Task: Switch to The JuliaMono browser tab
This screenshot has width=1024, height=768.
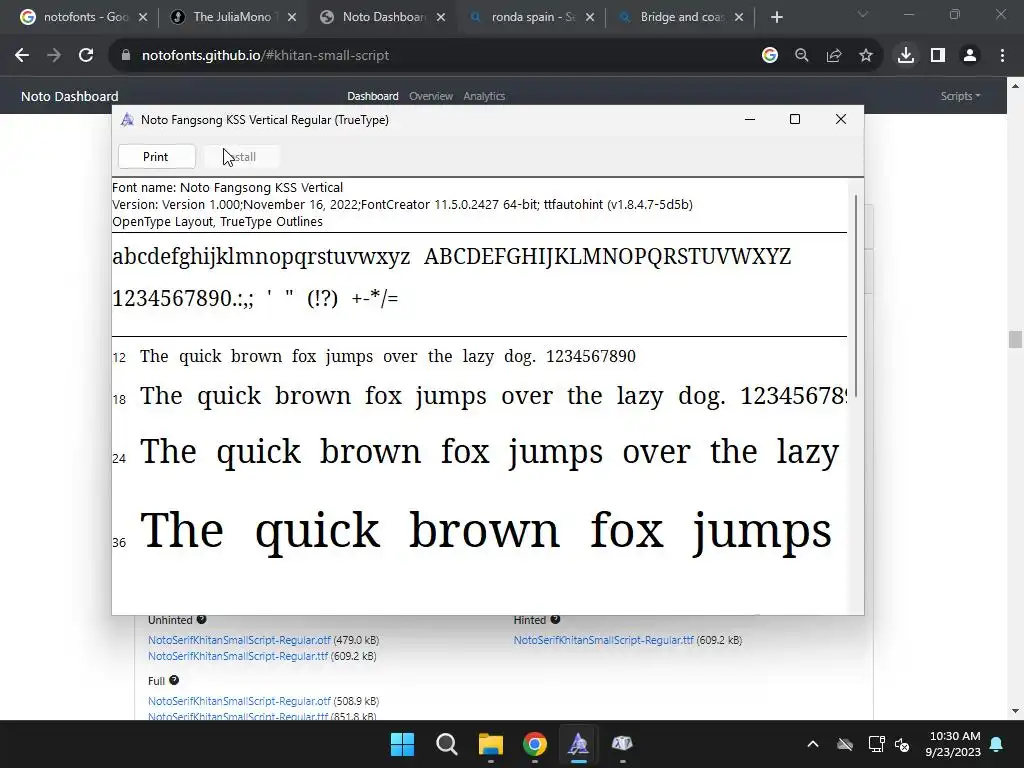Action: pos(232,17)
